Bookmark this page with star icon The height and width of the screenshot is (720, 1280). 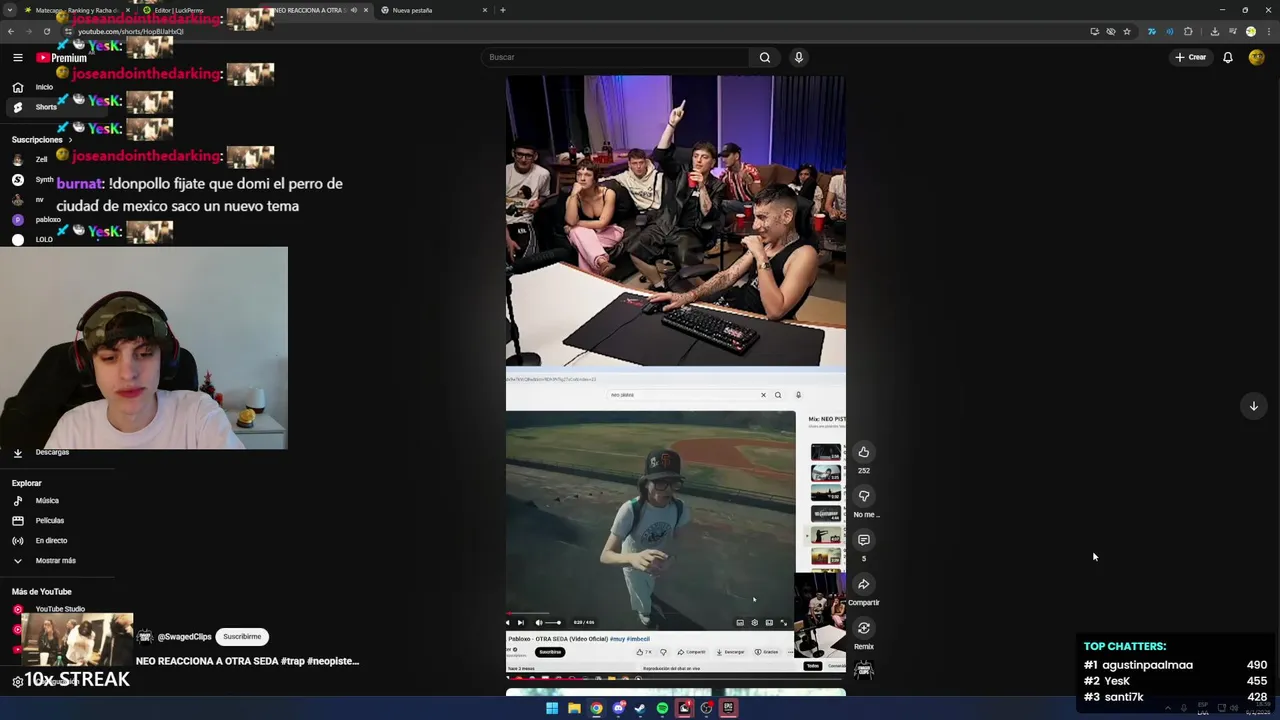(1127, 31)
